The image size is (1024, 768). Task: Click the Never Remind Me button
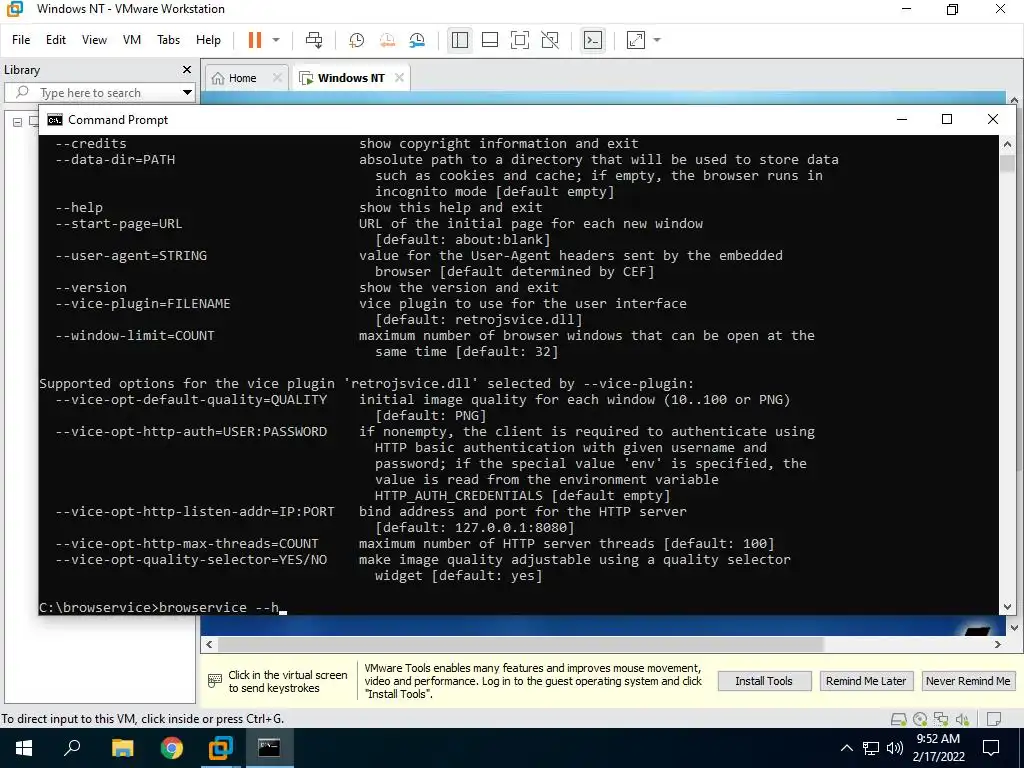click(968, 681)
